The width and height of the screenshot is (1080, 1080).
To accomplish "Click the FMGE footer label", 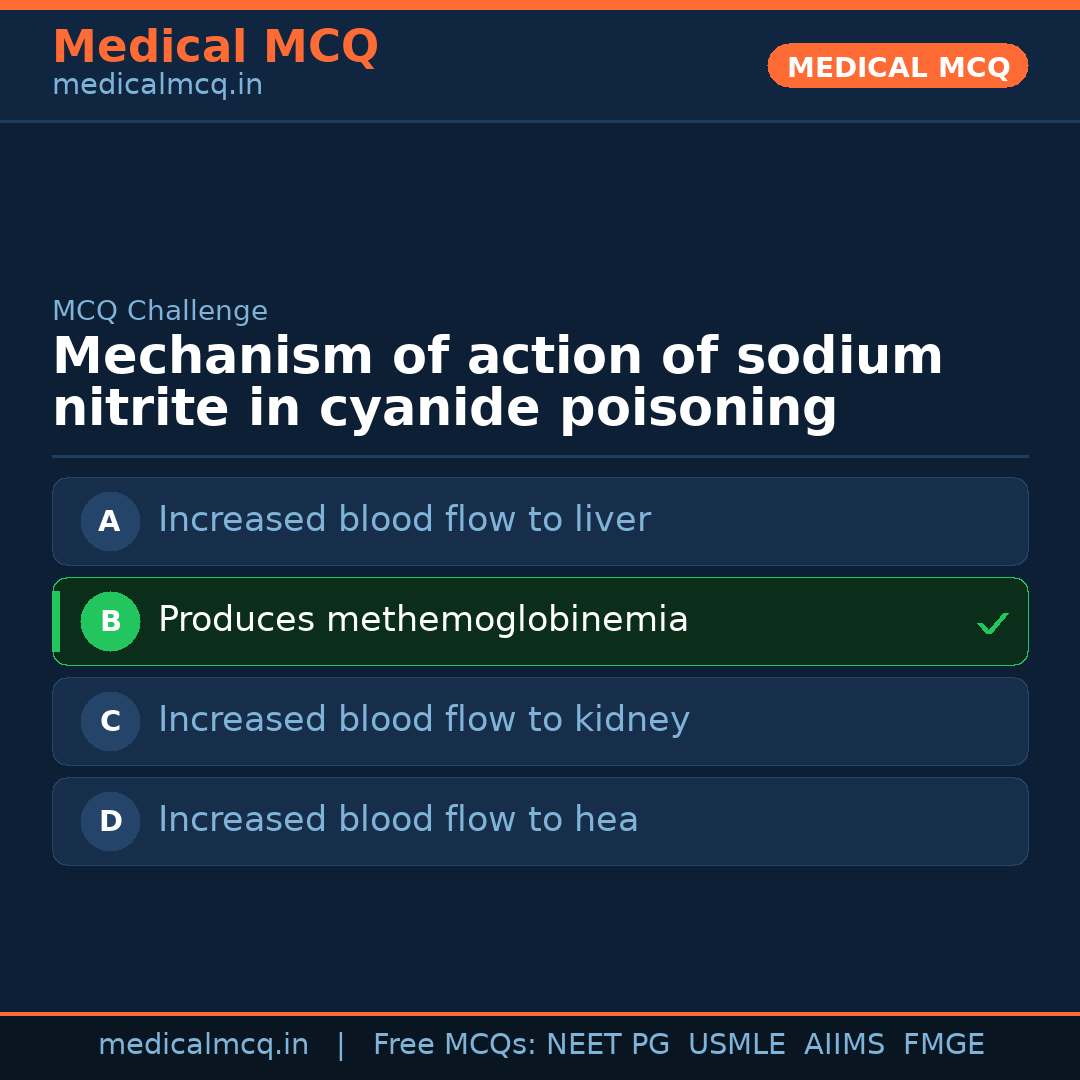I will (943, 1045).
